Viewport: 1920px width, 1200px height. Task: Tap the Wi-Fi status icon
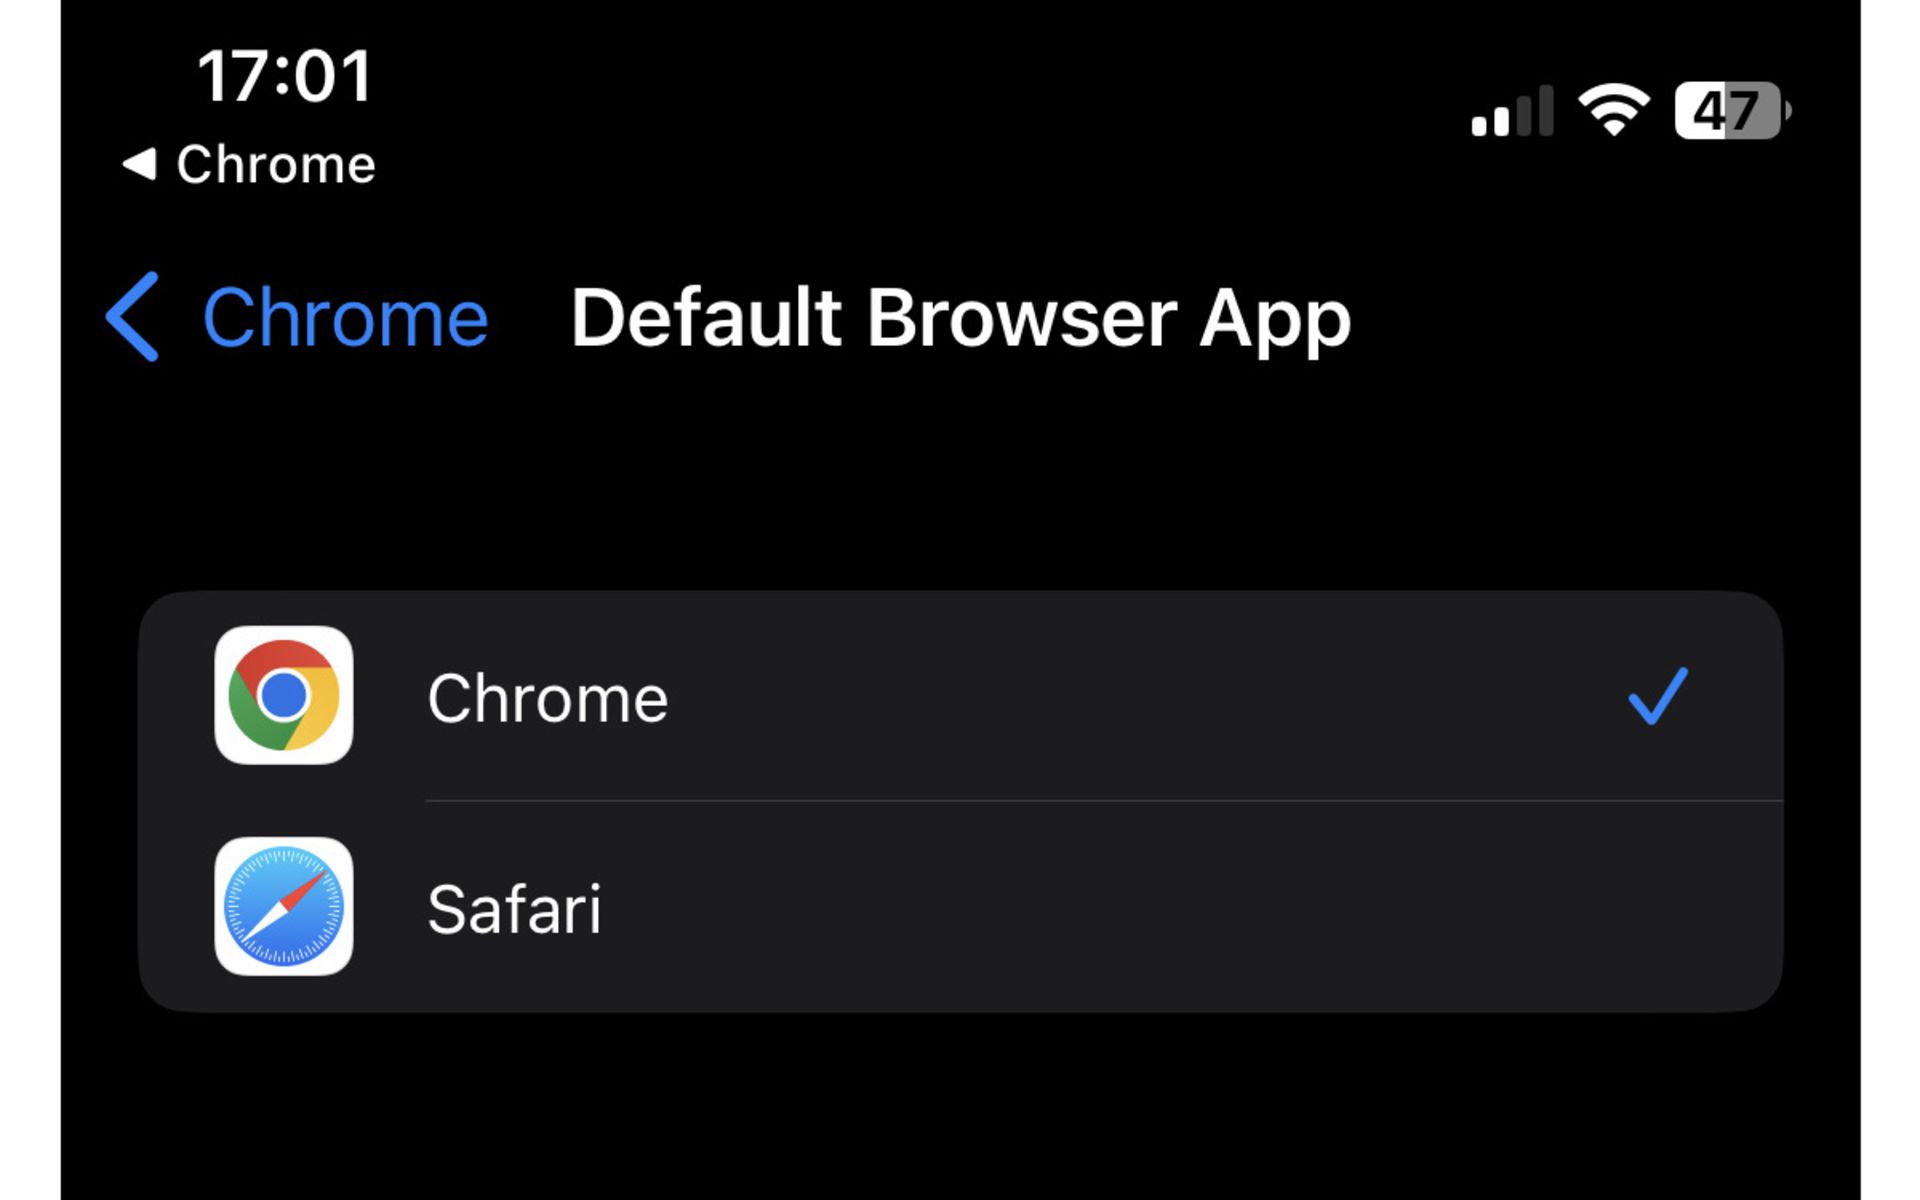(x=1612, y=109)
